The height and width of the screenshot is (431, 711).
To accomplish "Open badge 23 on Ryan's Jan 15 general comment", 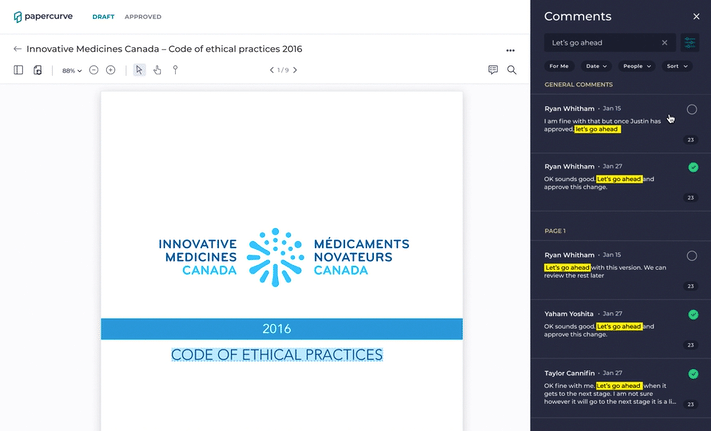I will tap(691, 140).
